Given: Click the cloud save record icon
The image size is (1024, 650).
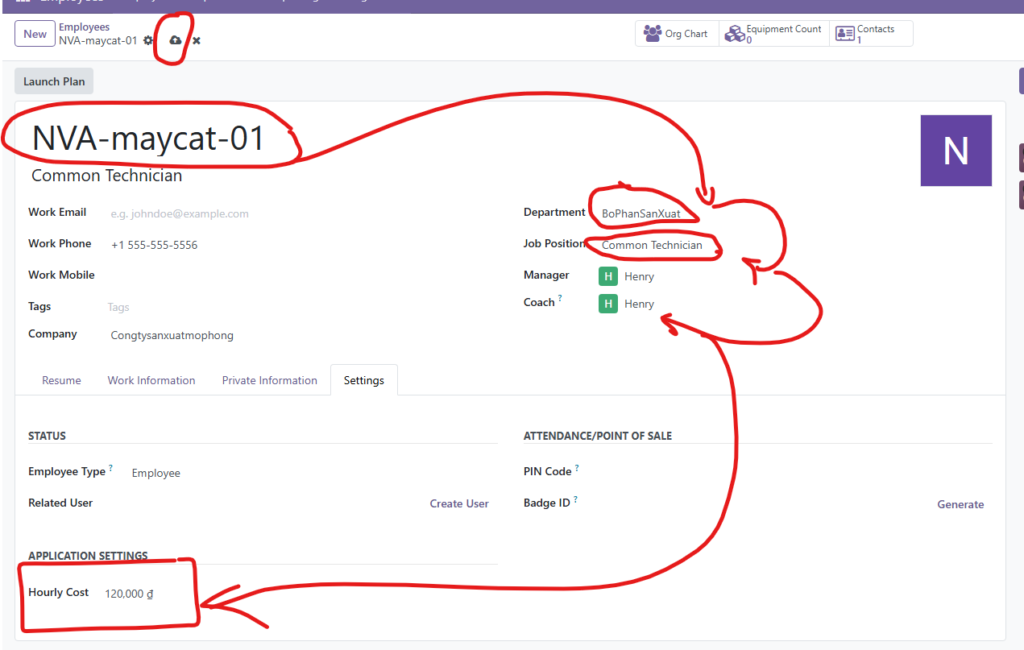Looking at the screenshot, I should (176, 40).
